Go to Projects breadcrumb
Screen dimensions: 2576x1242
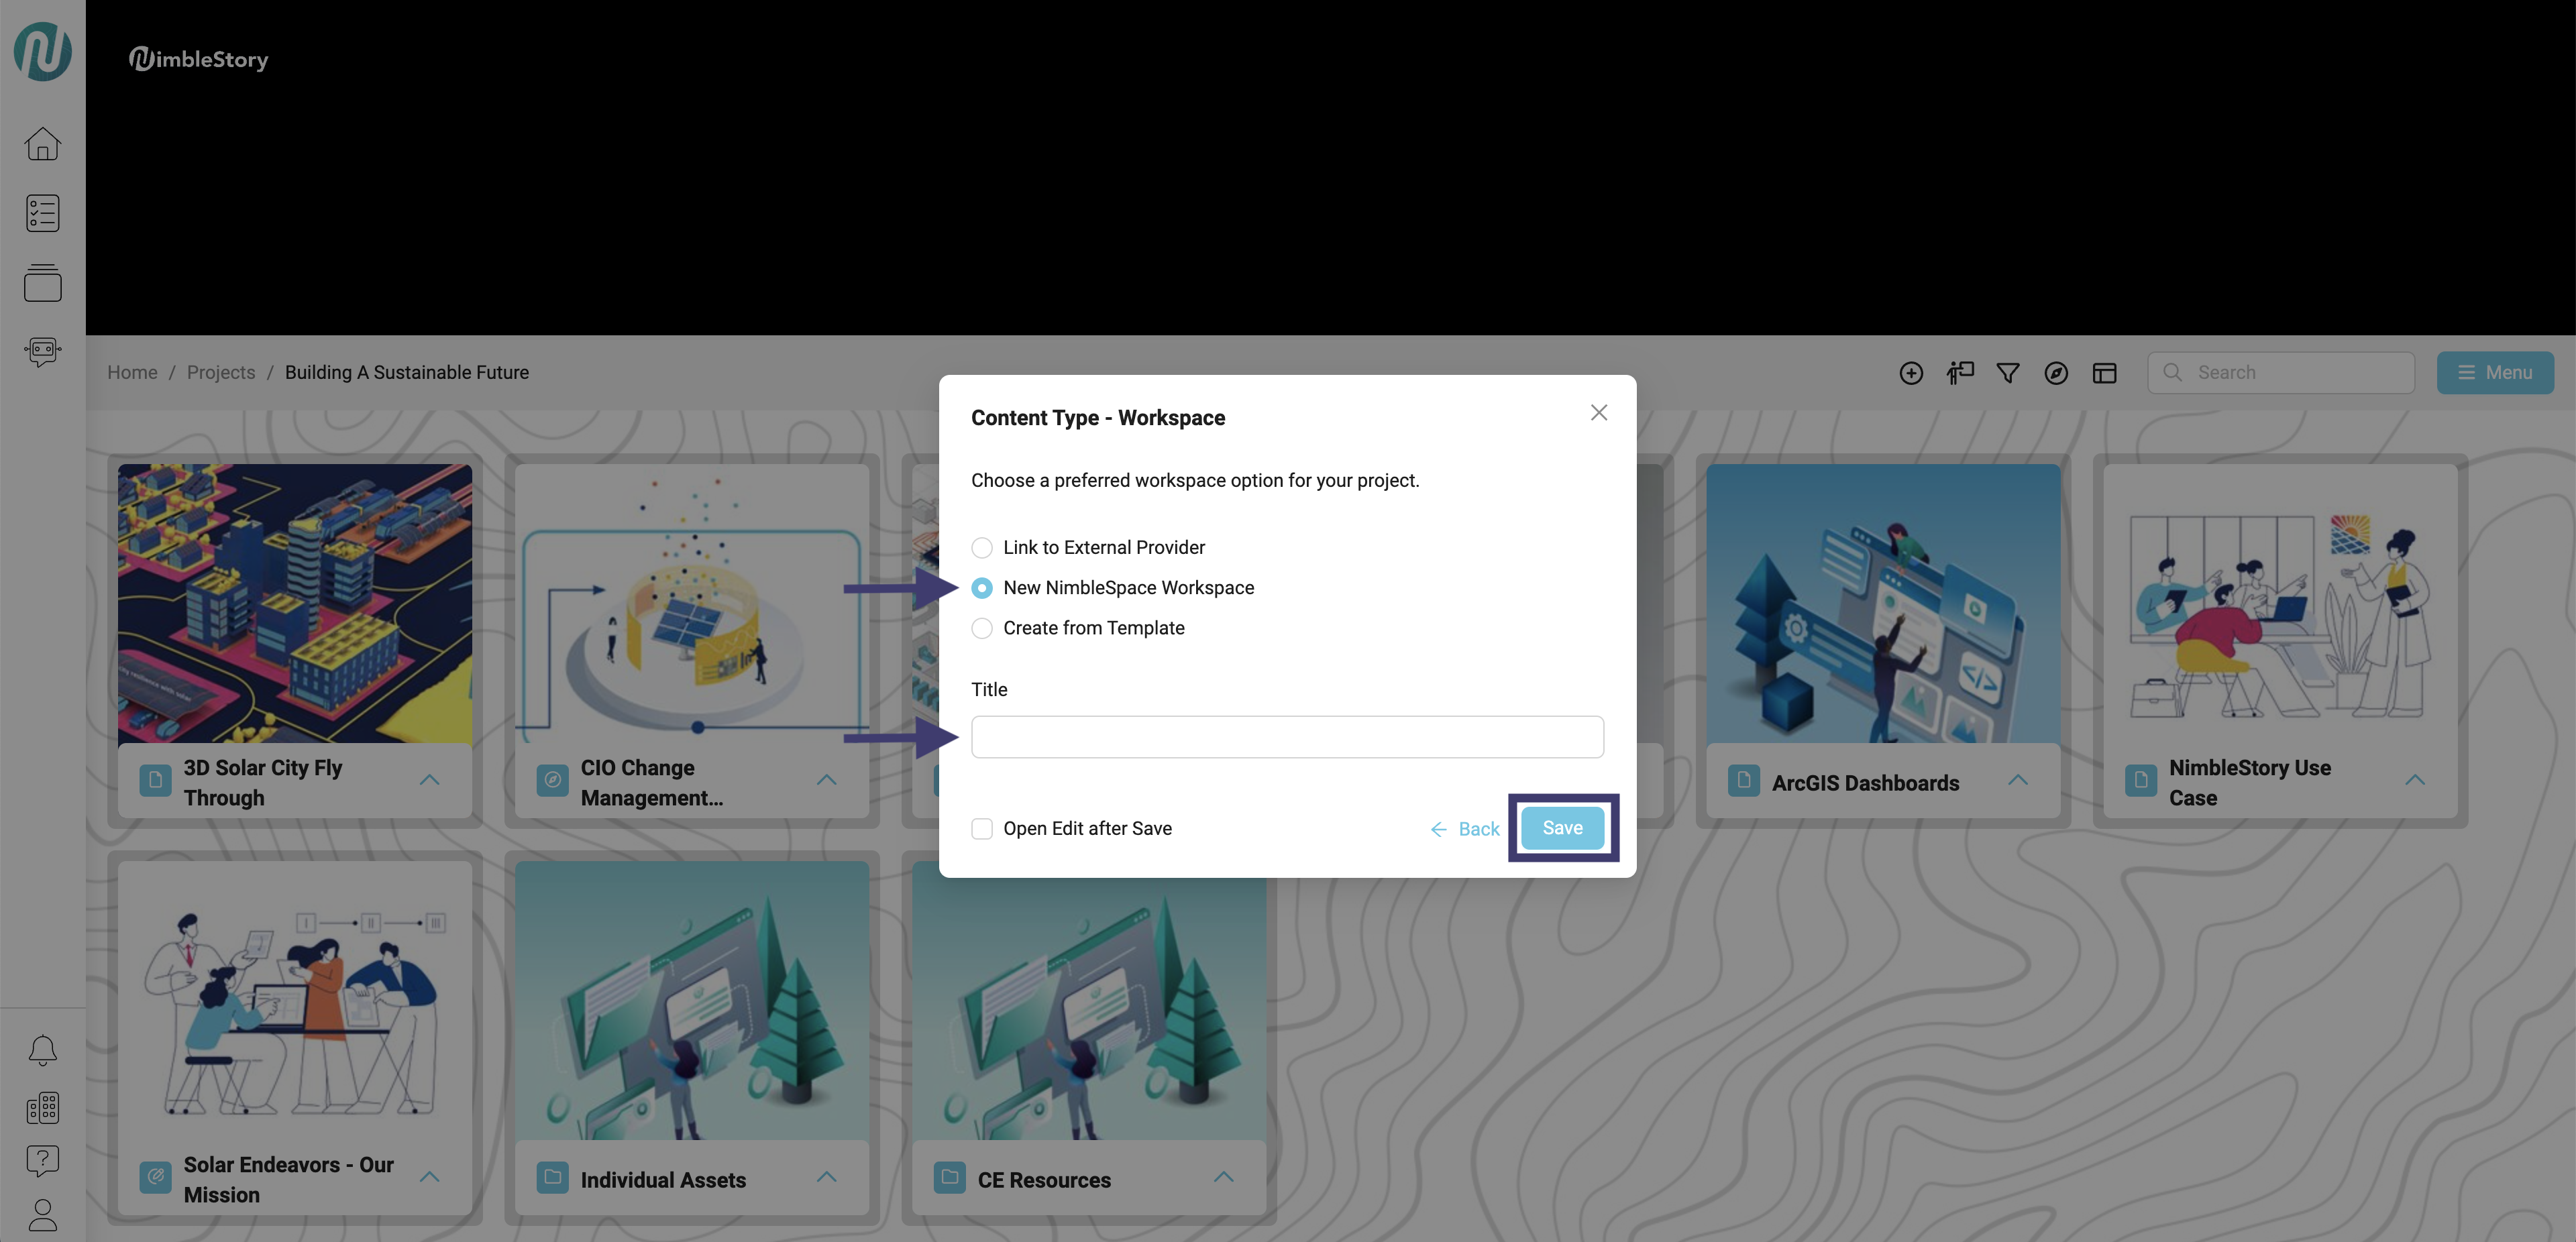220,372
